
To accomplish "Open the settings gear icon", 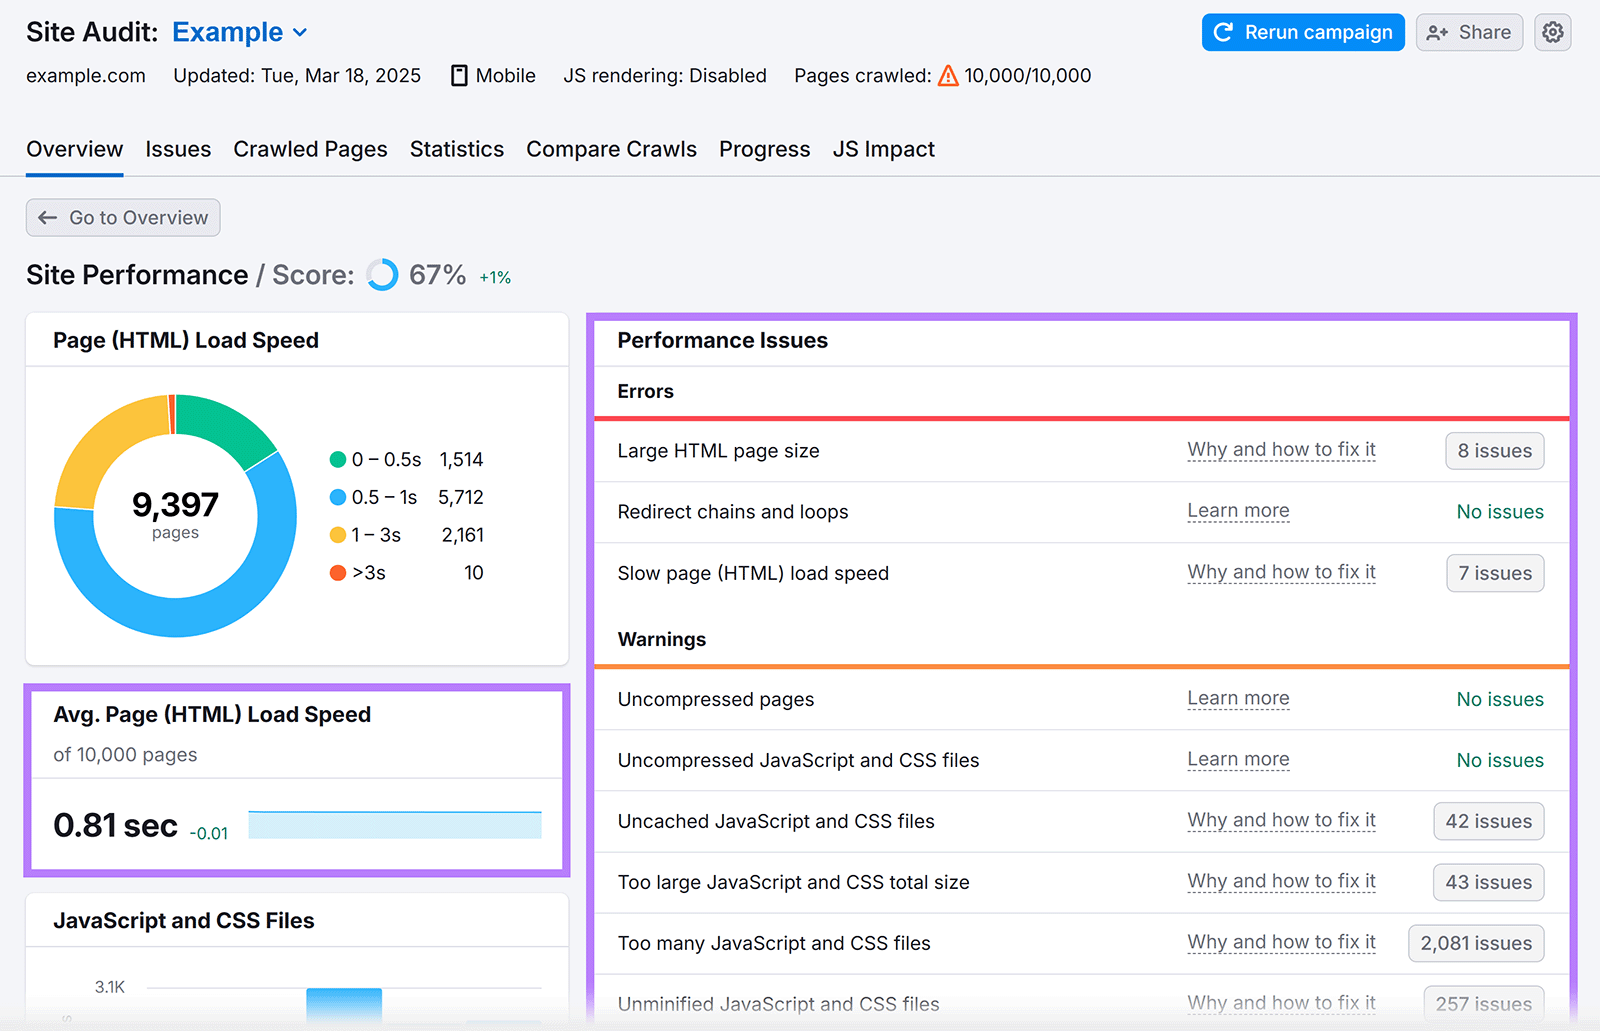I will click(x=1552, y=31).
